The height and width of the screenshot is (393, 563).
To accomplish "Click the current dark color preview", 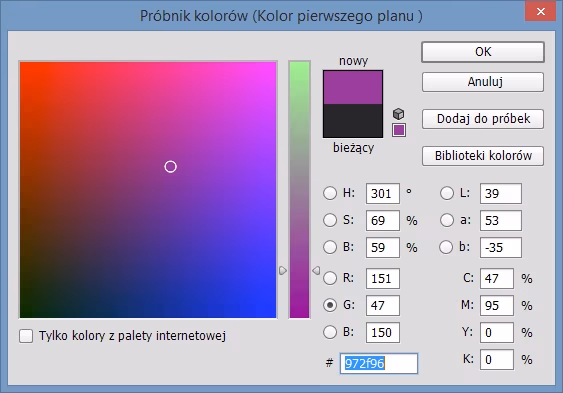I will tap(353, 121).
